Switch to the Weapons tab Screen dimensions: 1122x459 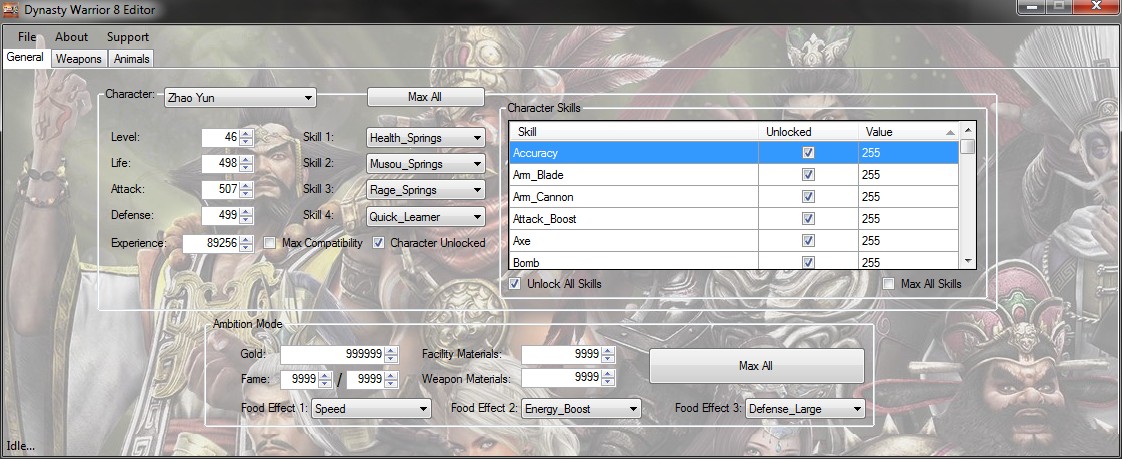(79, 59)
